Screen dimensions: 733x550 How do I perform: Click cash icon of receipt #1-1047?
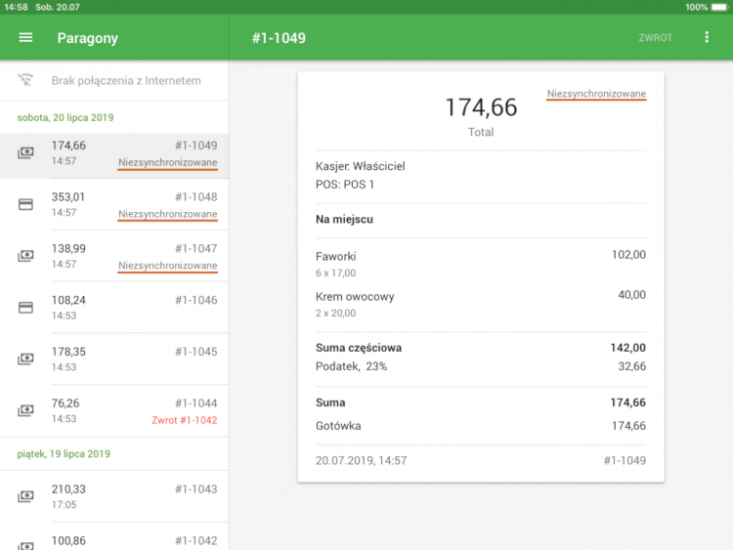pos(25,256)
